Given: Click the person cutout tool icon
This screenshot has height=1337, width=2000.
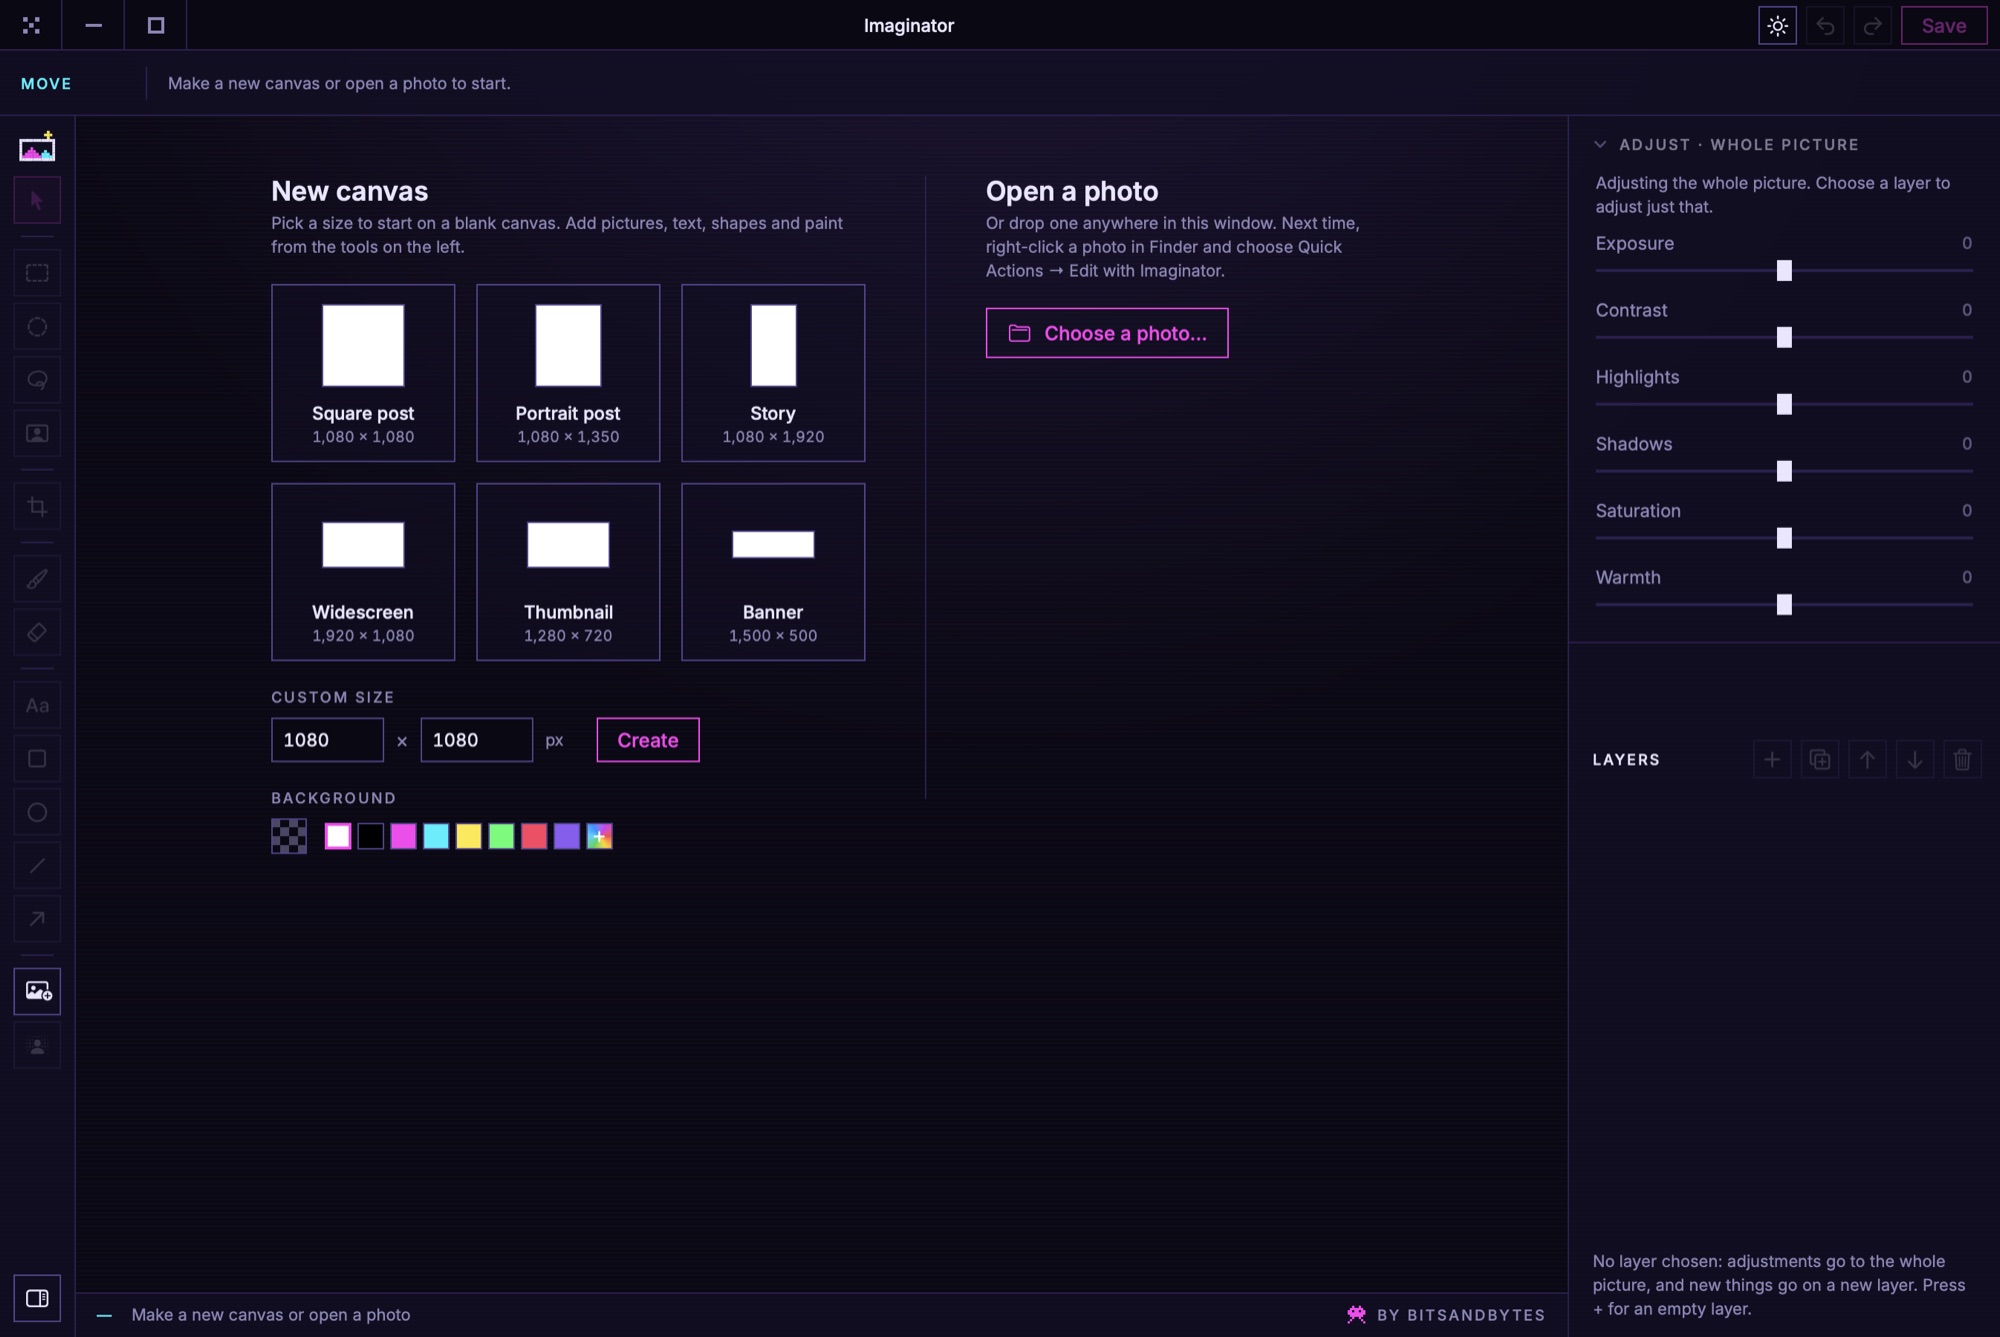Looking at the screenshot, I should click(37, 1046).
